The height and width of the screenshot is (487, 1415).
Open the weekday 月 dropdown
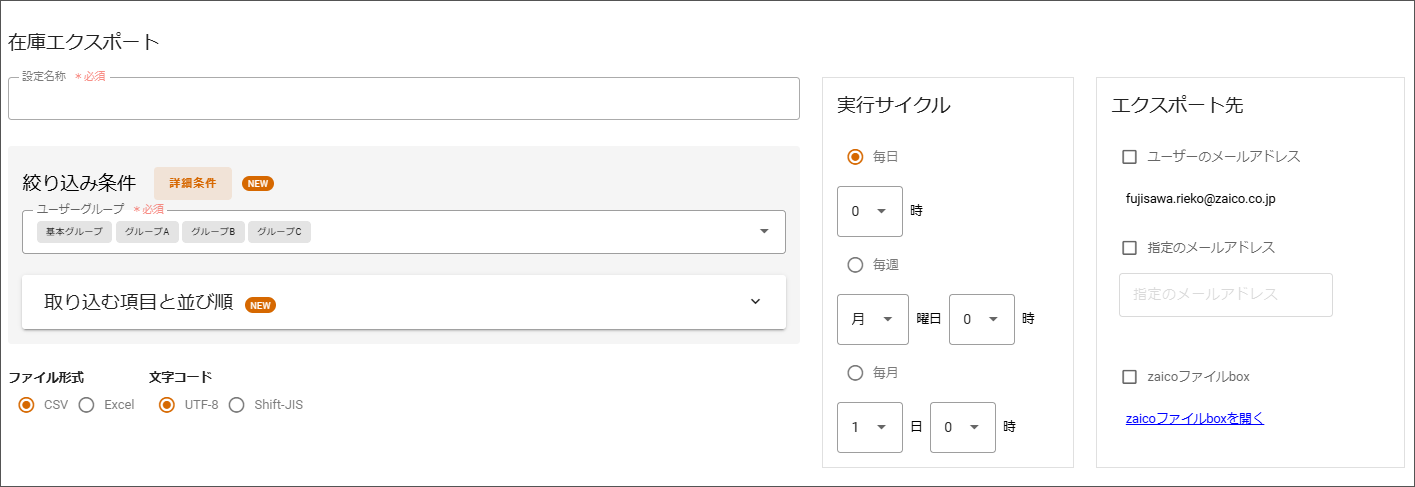click(872, 319)
